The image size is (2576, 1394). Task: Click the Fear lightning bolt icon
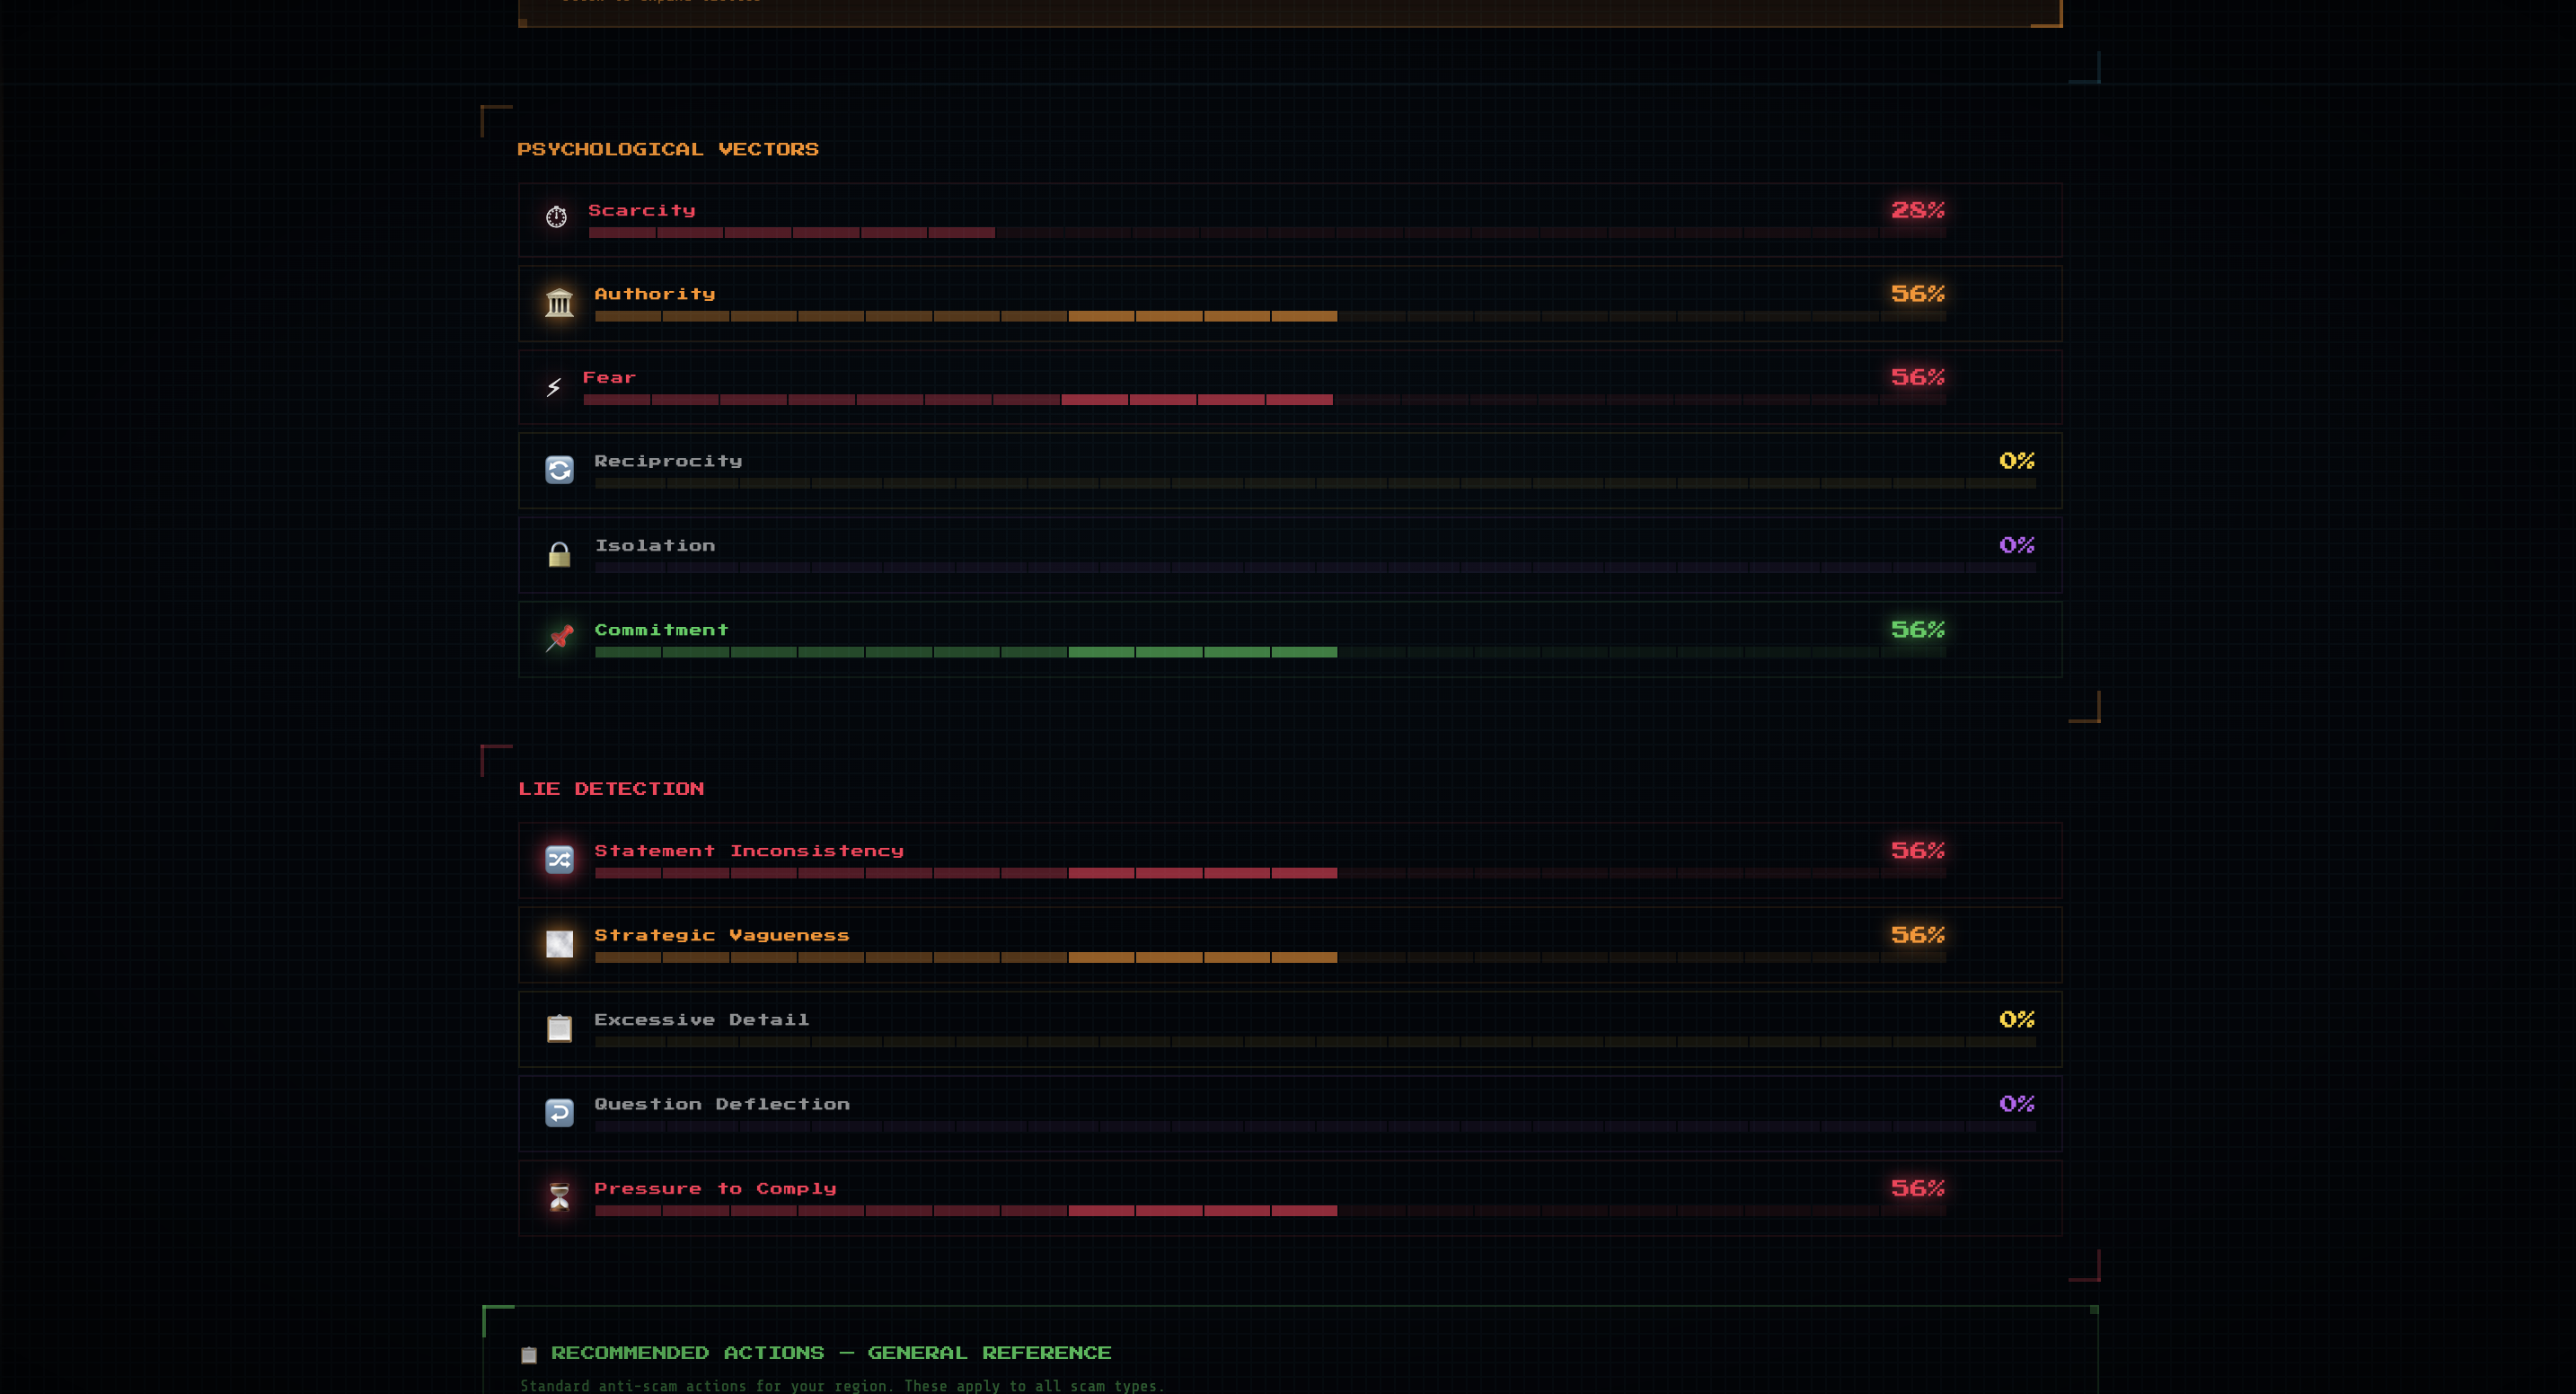coord(553,387)
